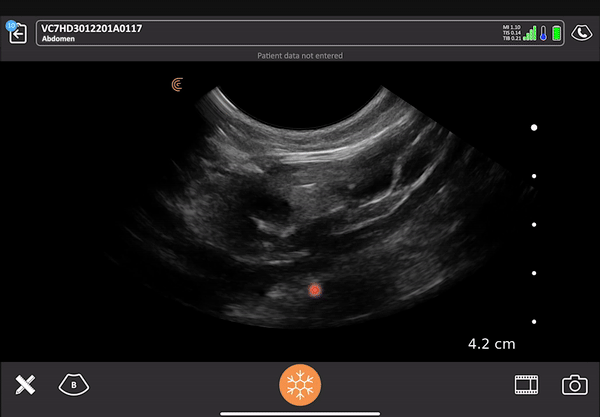Image resolution: width=600 pixels, height=417 pixels.
Task: Tap the home indicator bar at screen bottom
Action: [x=300, y=411]
